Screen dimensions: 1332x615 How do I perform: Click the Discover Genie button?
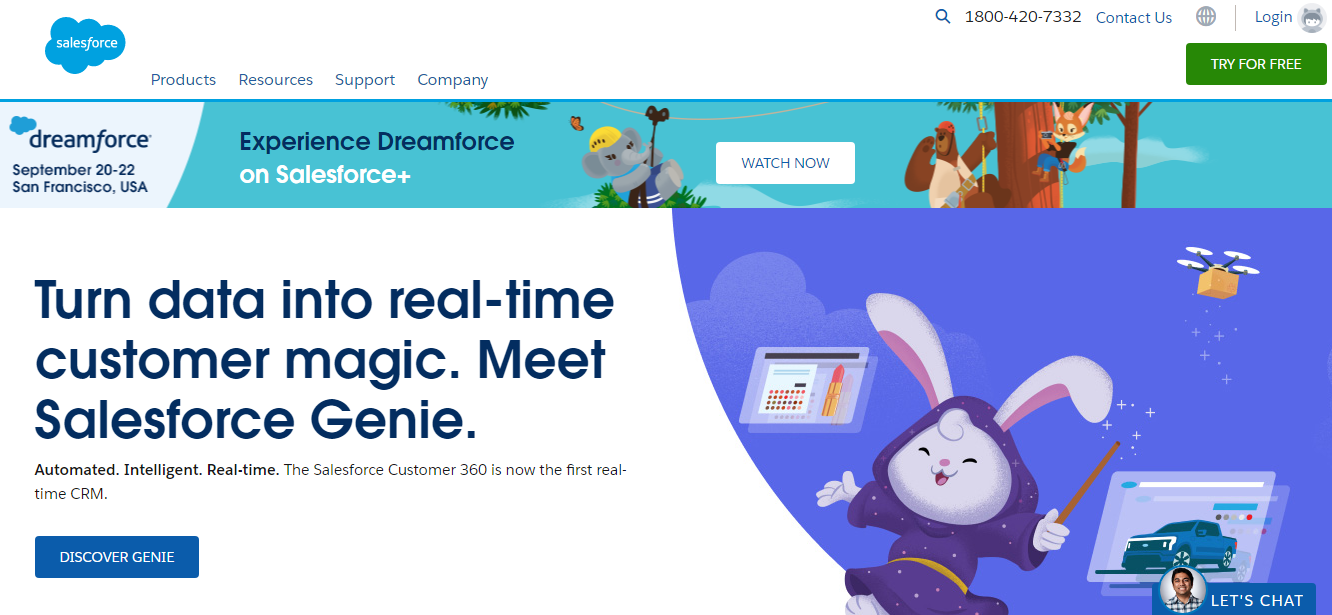[x=117, y=557]
